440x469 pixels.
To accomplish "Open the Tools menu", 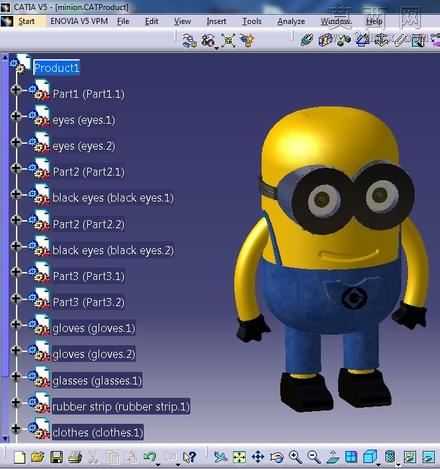I will [252, 21].
